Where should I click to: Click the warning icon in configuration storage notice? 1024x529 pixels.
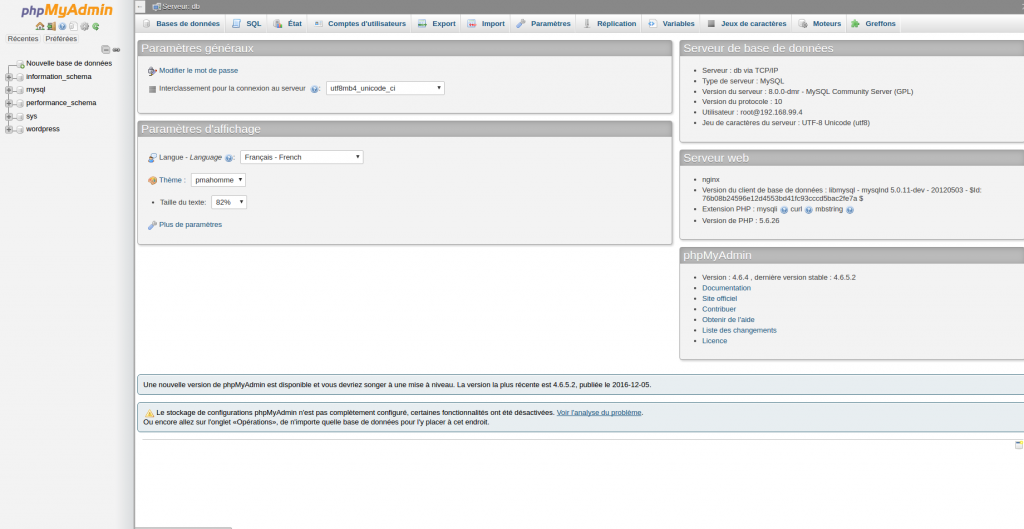[149, 413]
